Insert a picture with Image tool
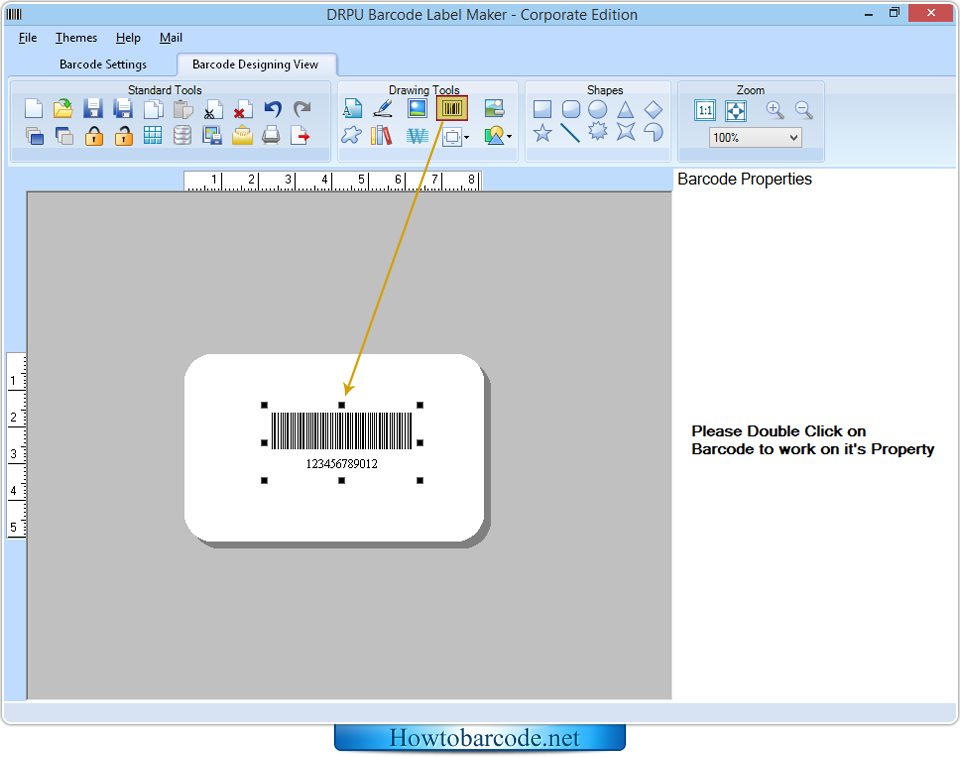Screen dimensions: 960x757 pyautogui.click(x=417, y=109)
